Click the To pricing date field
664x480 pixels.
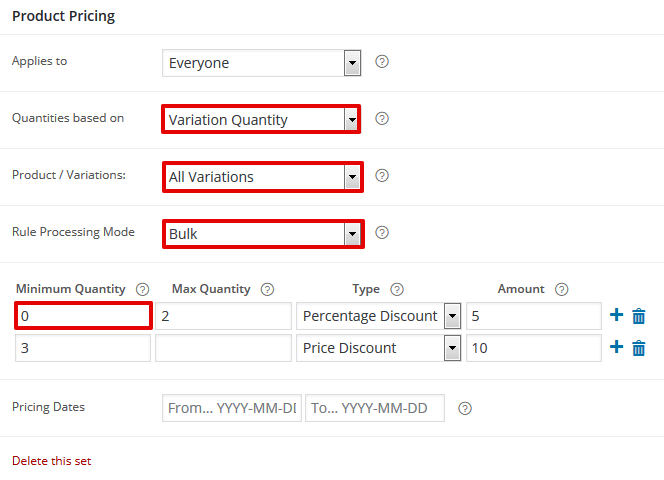pyautogui.click(x=375, y=408)
